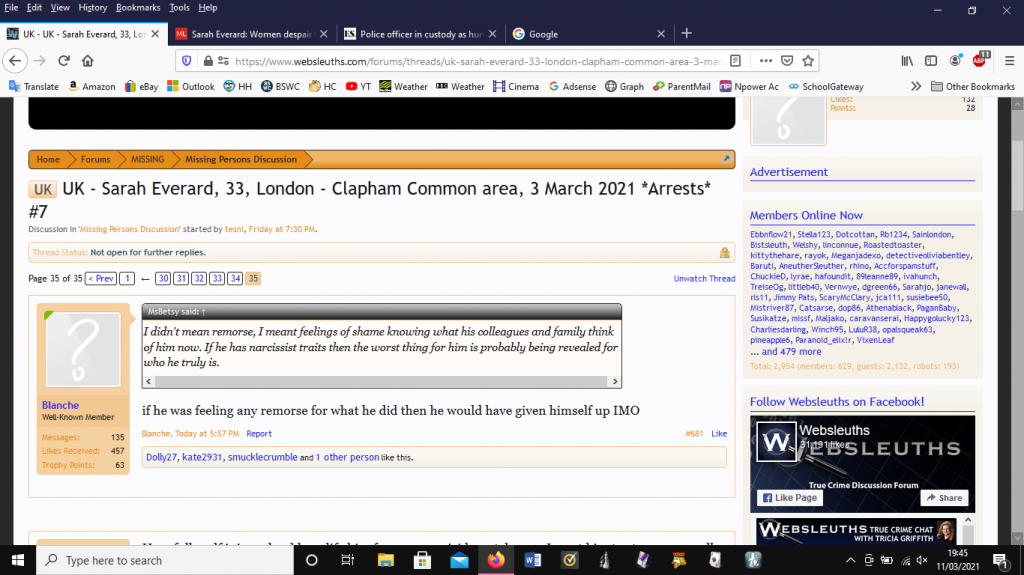Open the Firefox library icon
Image resolution: width=1024 pixels, height=575 pixels.
[907, 60]
